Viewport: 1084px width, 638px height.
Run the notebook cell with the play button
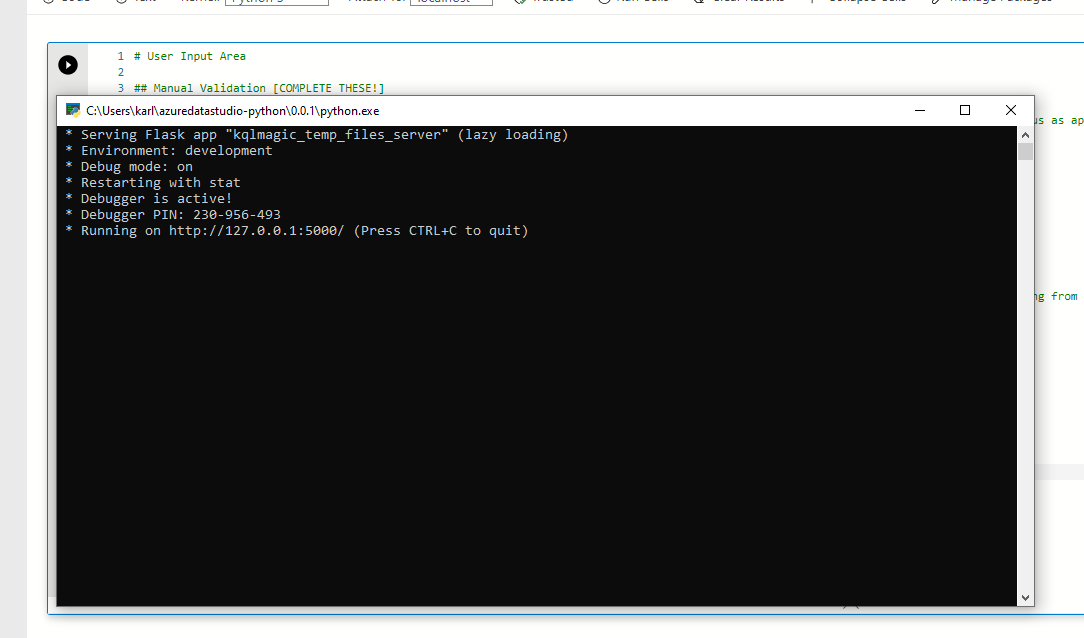tap(68, 64)
